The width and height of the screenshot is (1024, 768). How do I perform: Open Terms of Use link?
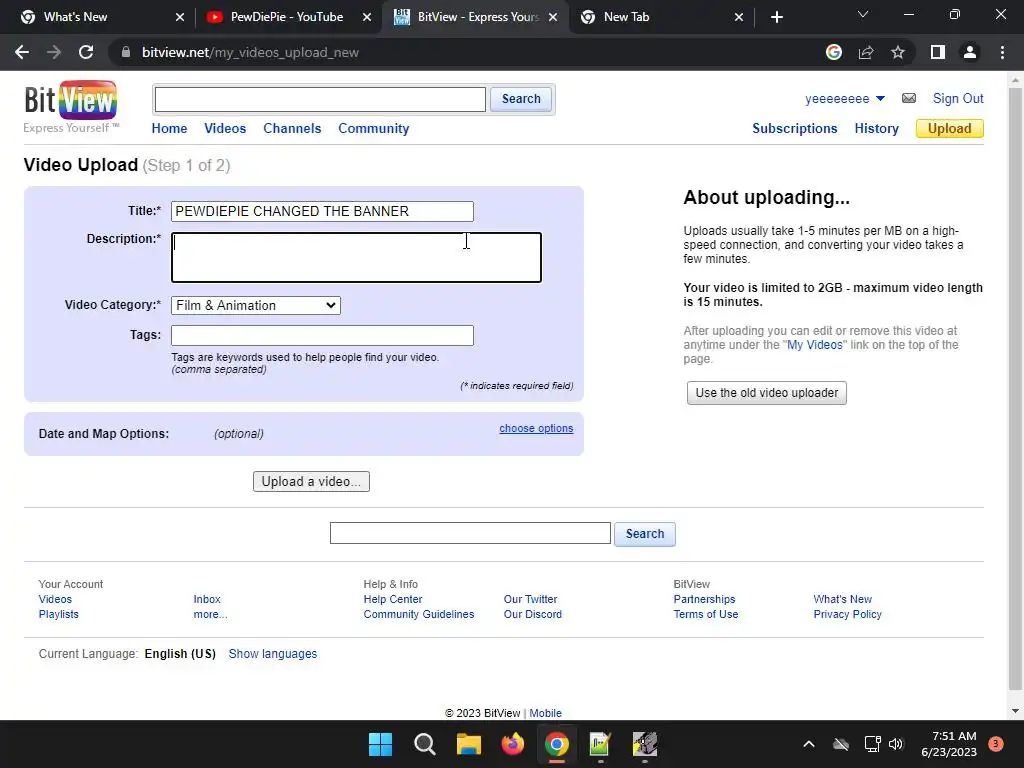(706, 615)
